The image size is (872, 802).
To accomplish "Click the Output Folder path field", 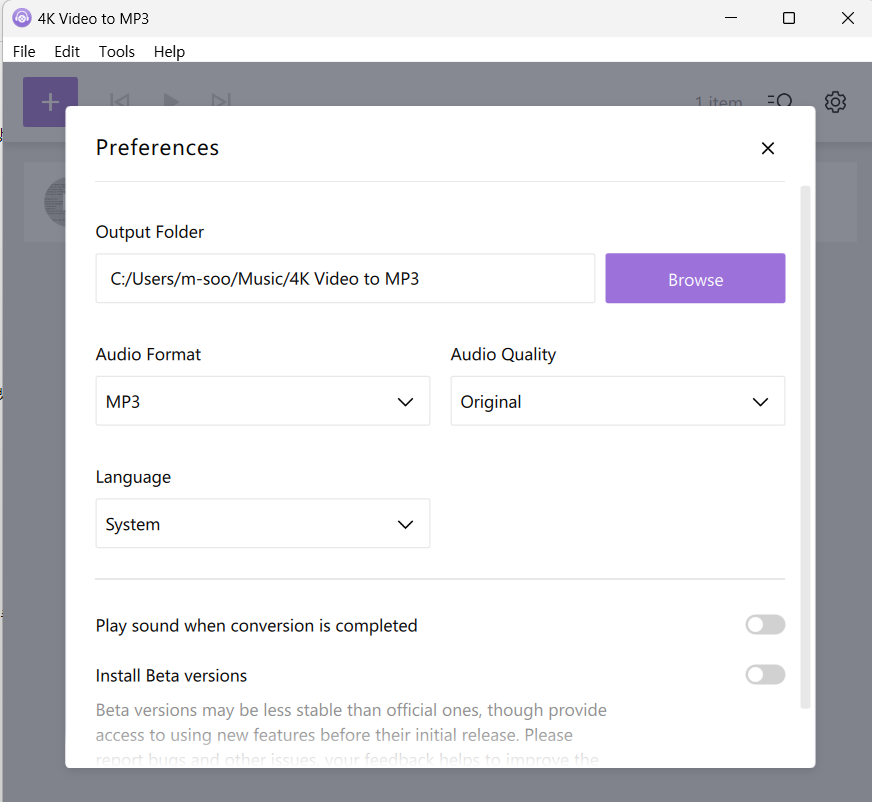I will 345,279.
